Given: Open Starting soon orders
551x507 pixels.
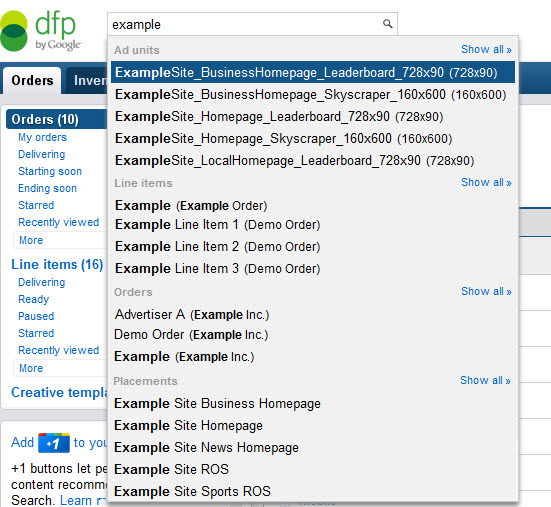Looking at the screenshot, I should [50, 171].
